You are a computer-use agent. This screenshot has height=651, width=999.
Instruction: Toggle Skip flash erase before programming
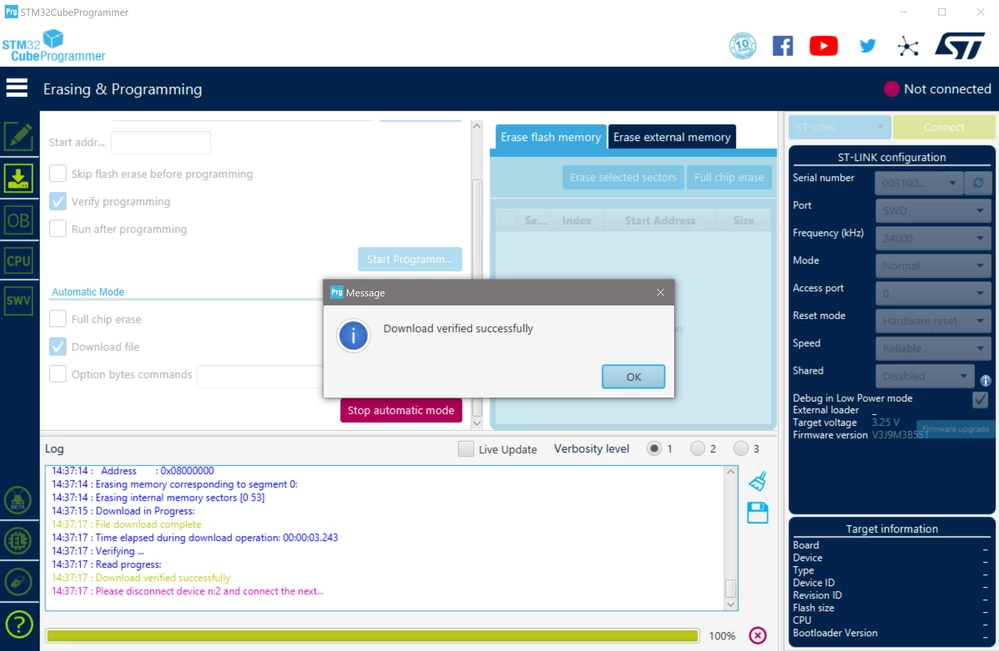(58, 173)
